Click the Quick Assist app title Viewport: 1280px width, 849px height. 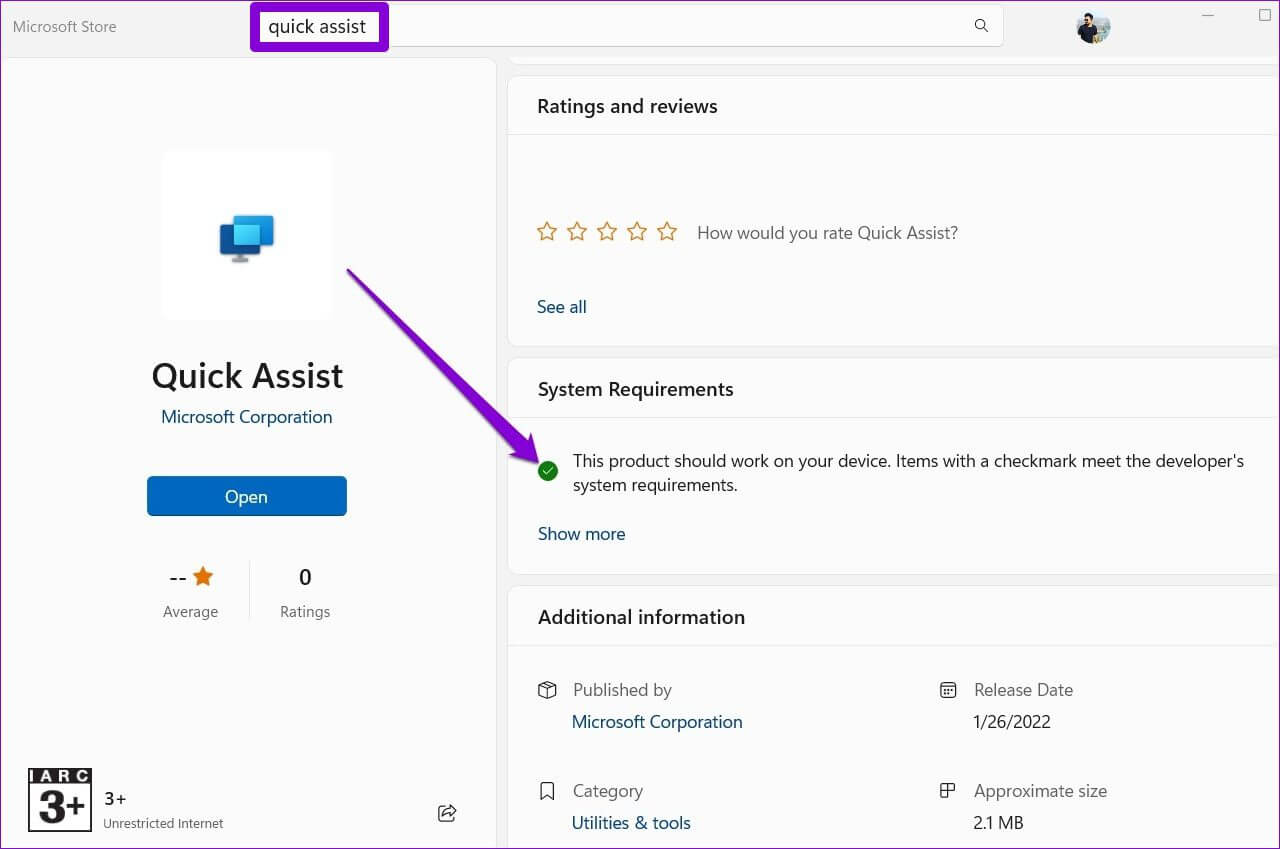point(247,376)
